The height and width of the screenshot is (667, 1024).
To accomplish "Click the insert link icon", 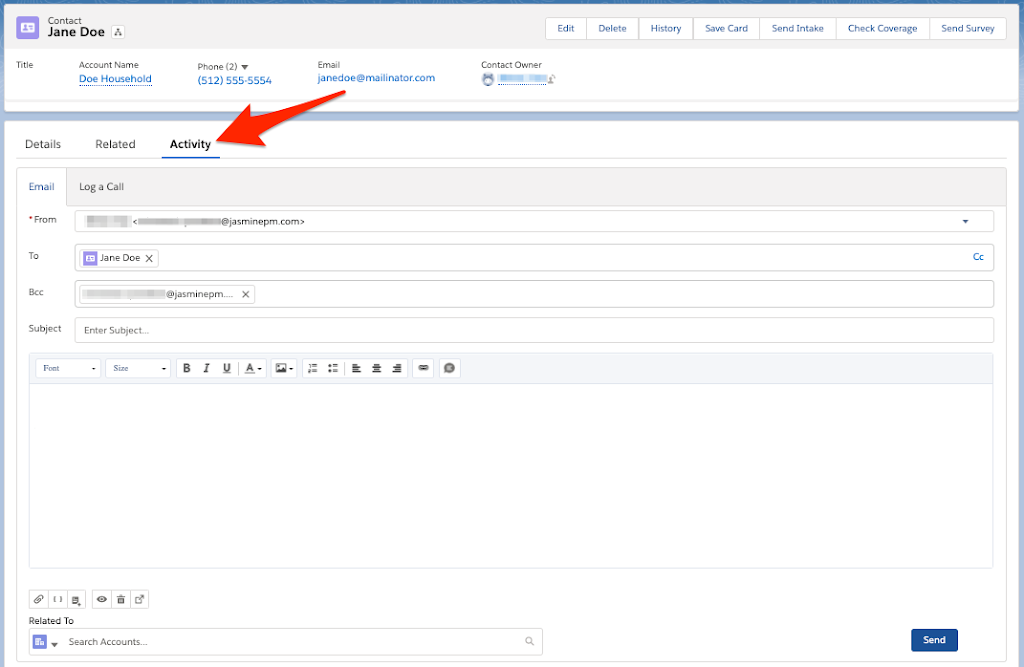I will click(x=423, y=368).
